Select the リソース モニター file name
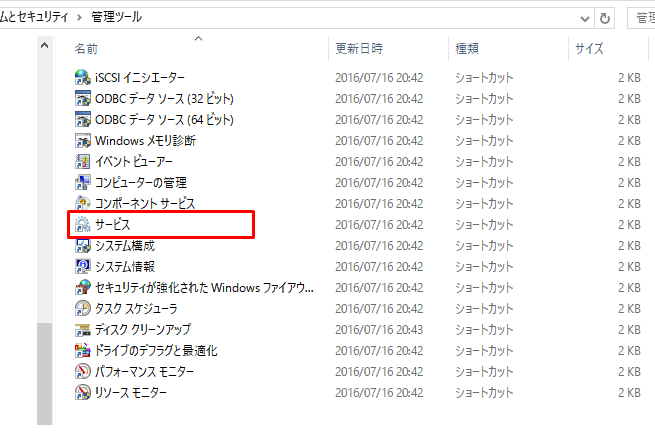 (131, 392)
